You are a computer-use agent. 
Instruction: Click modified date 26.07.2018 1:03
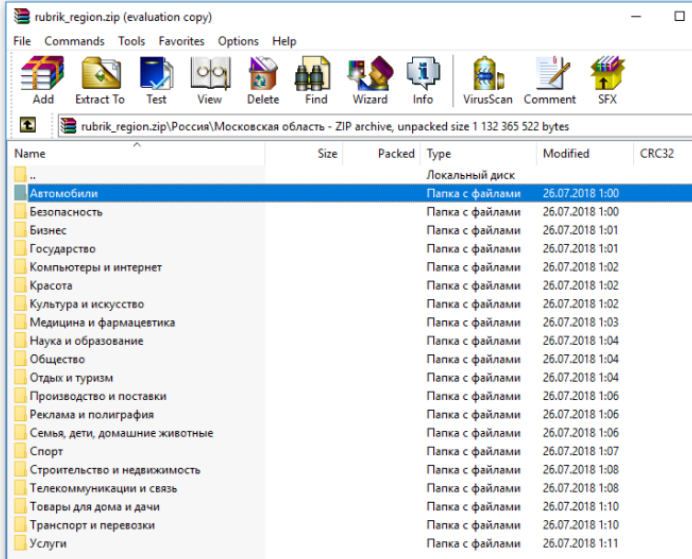580,323
